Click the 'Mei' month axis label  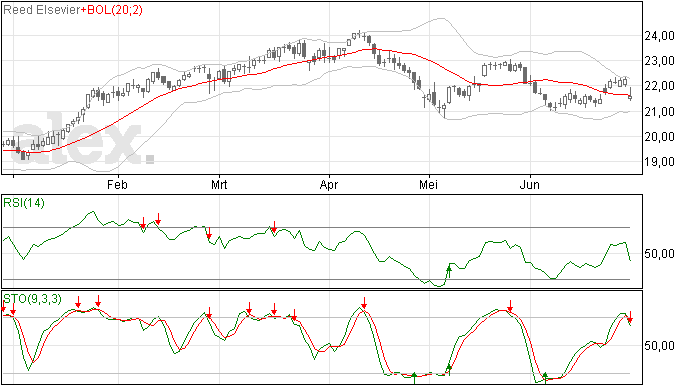(428, 184)
